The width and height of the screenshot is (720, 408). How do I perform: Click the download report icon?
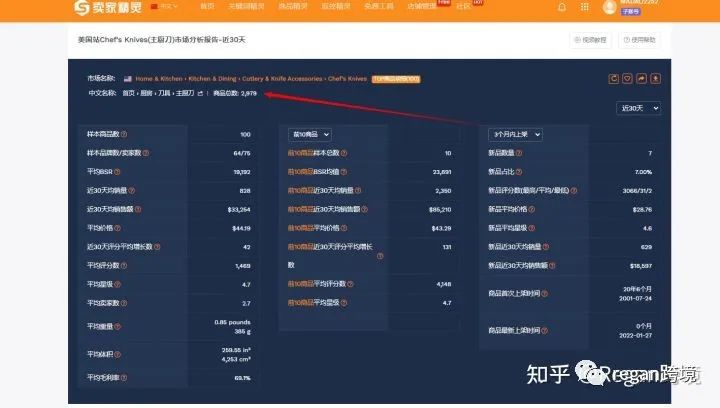point(655,79)
